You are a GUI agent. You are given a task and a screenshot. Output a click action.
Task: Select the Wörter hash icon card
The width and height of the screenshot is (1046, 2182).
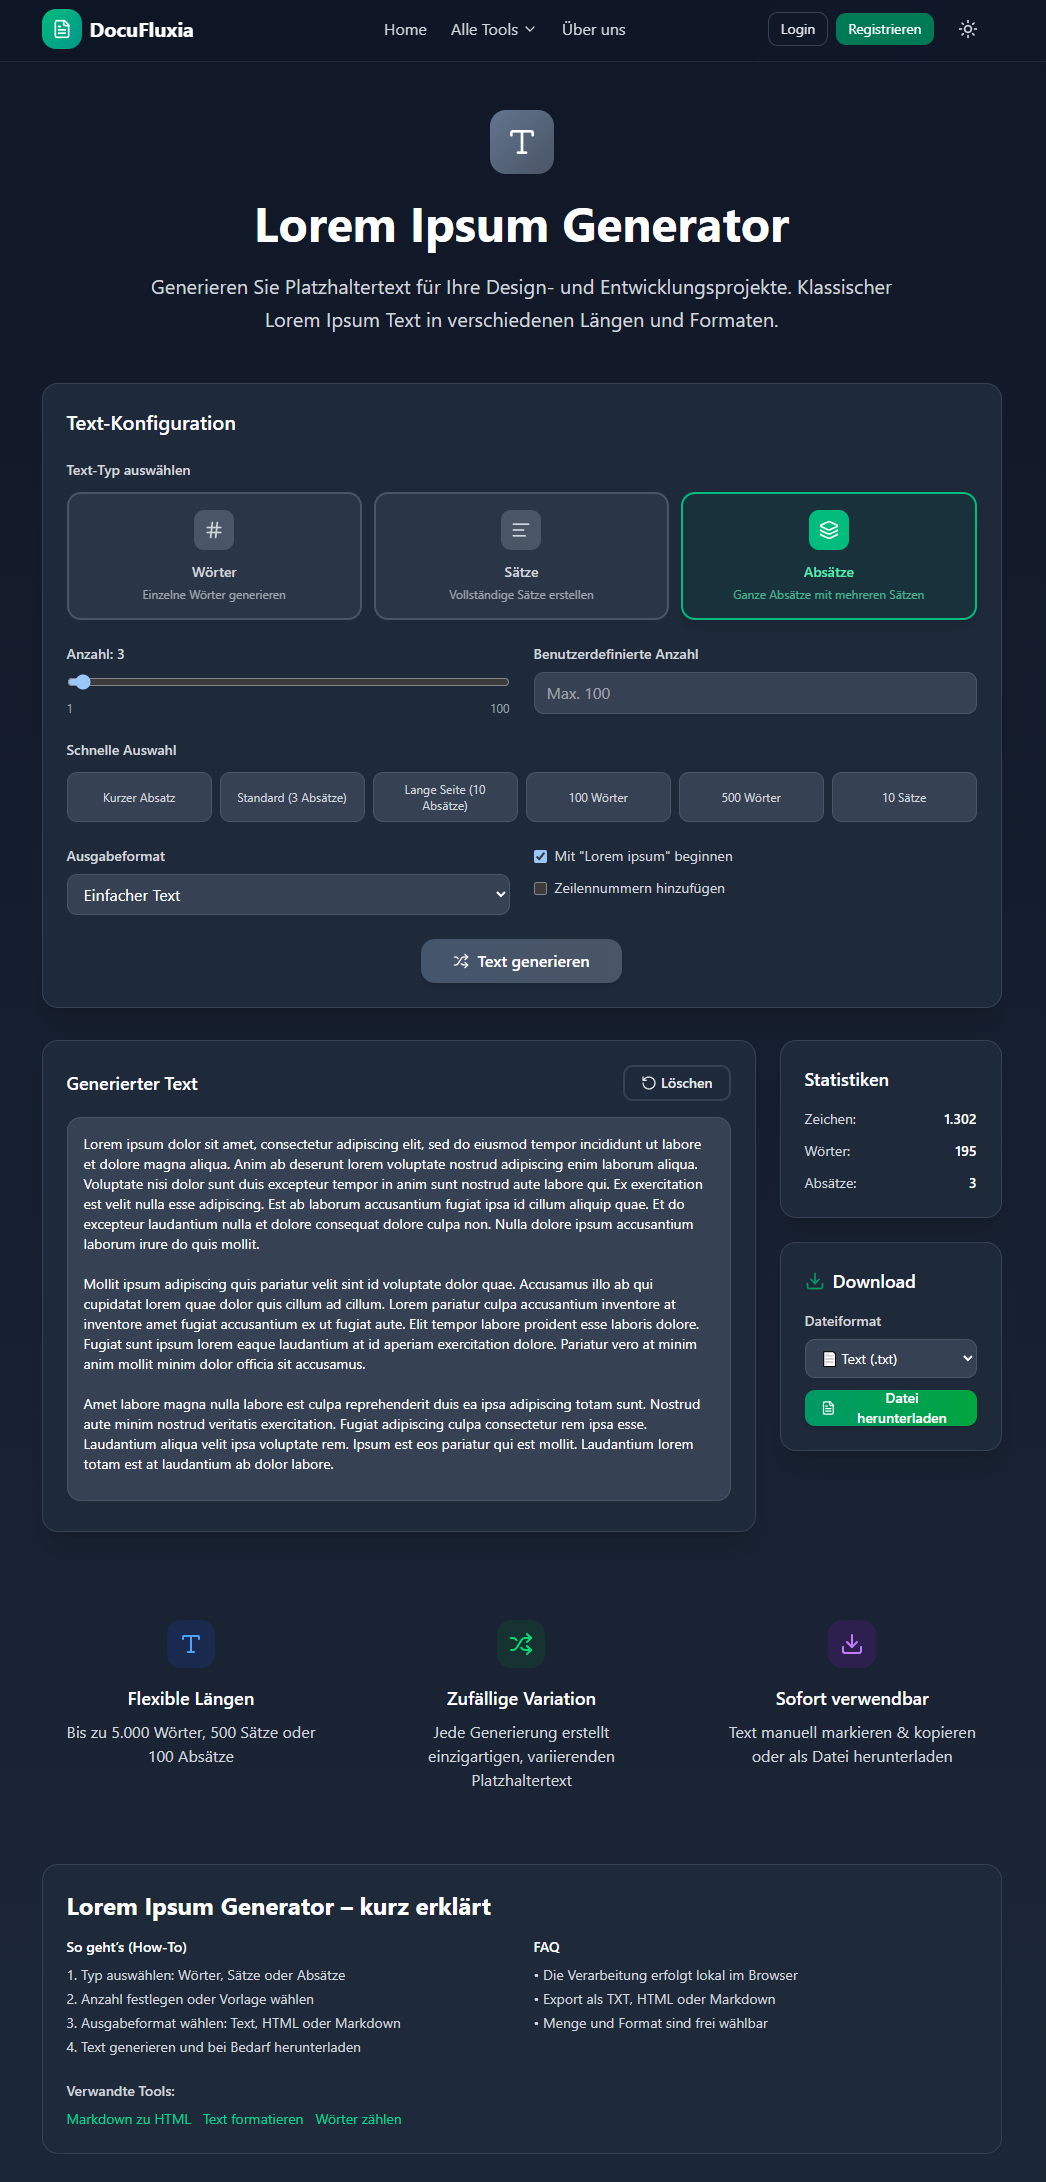(x=214, y=530)
